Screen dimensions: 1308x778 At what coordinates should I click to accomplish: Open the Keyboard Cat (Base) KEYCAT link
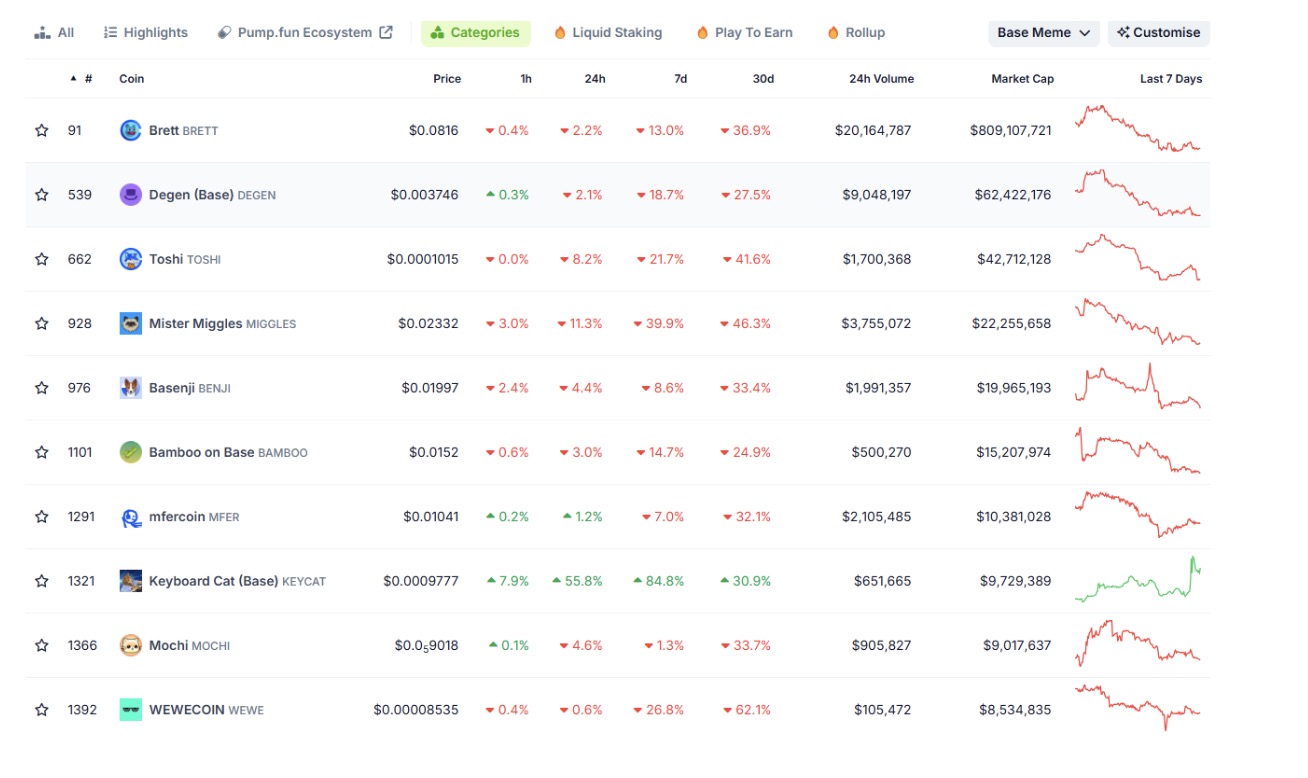click(x=237, y=581)
